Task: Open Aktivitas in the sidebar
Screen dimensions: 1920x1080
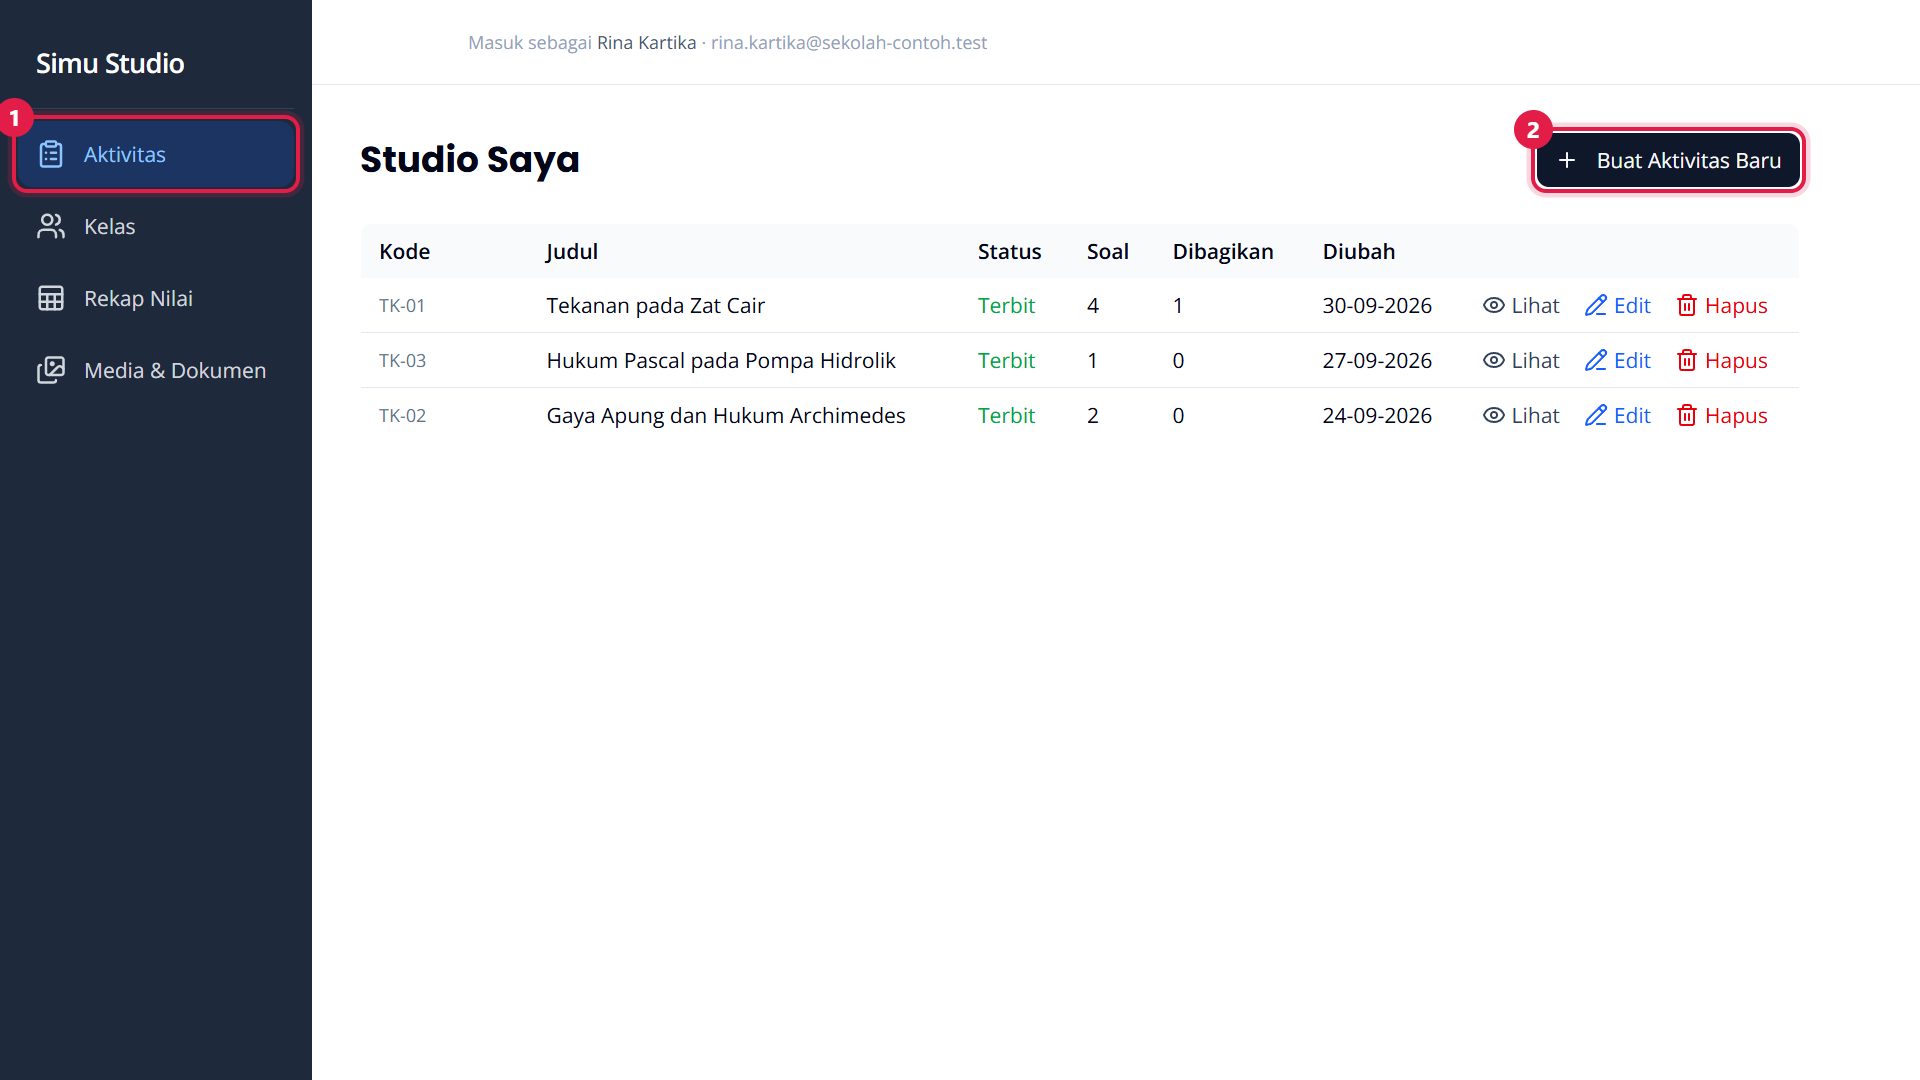Action: pos(156,154)
